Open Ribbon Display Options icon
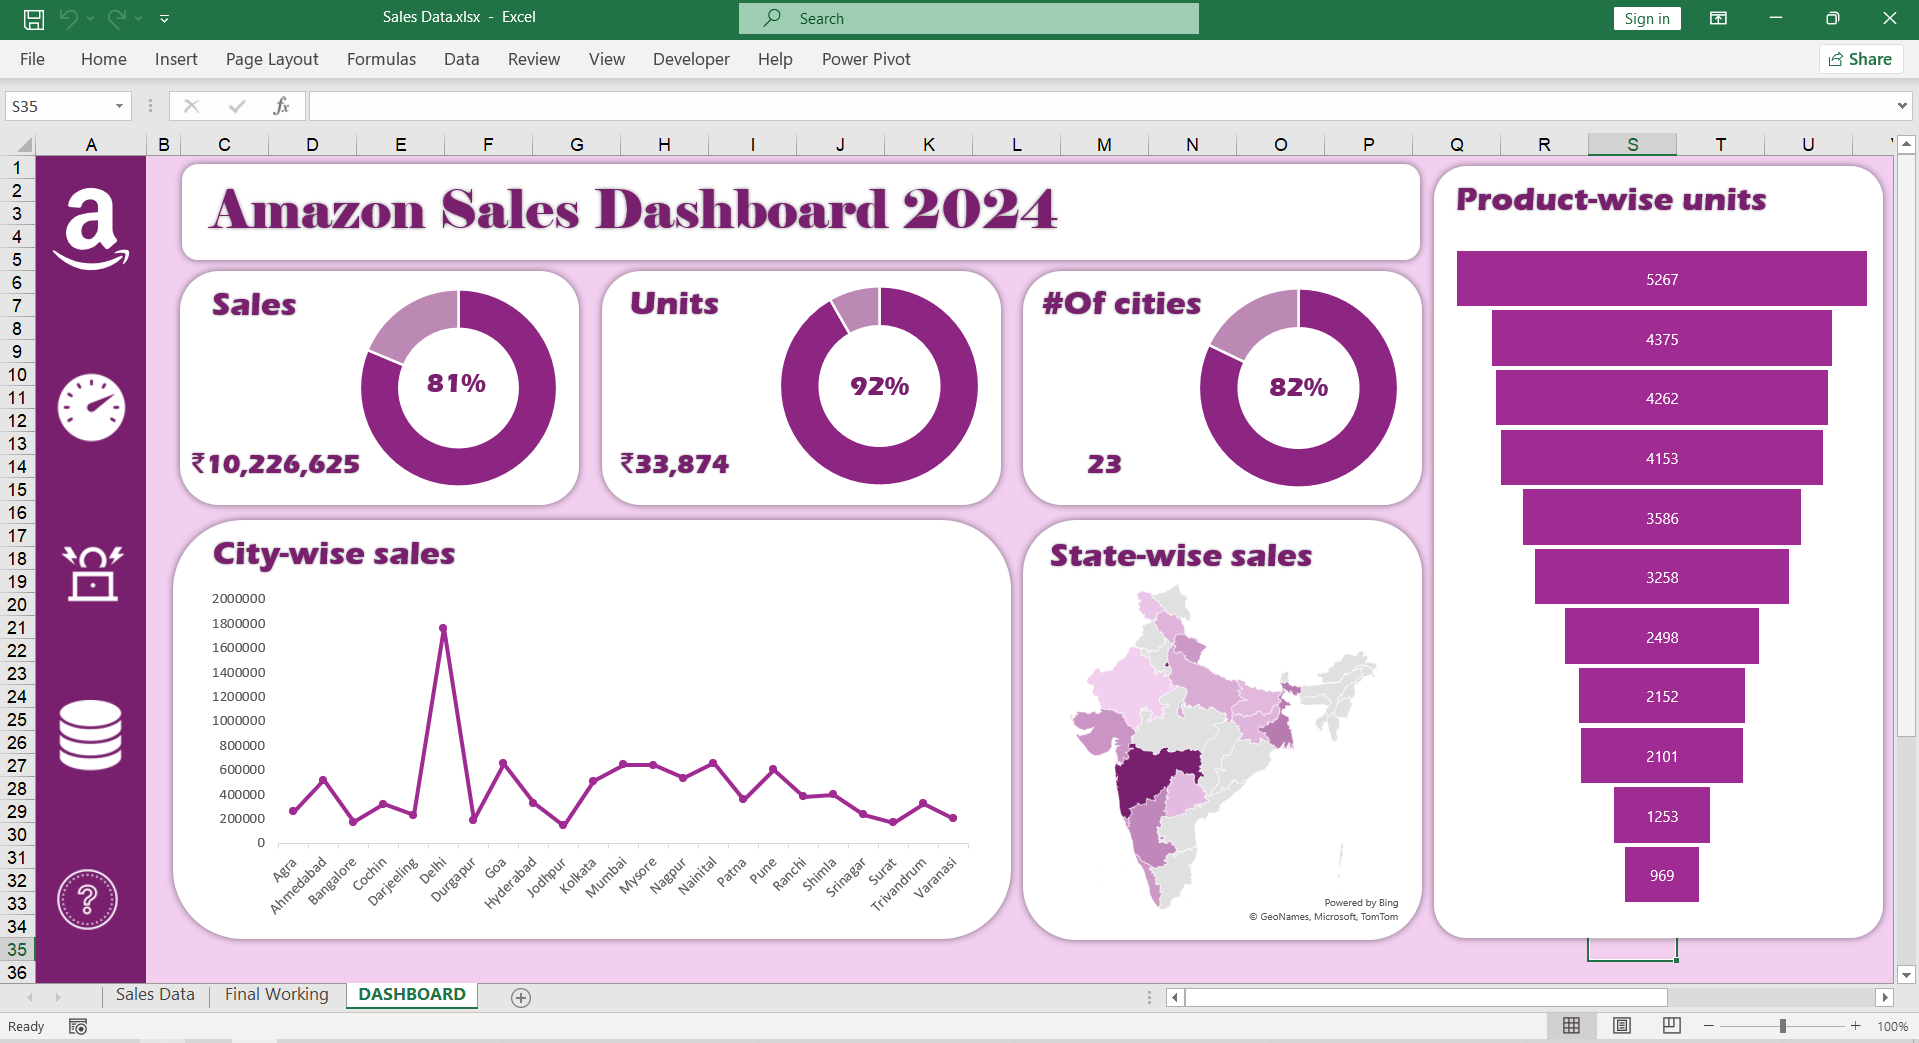Image resolution: width=1919 pixels, height=1043 pixels. coord(1718,18)
